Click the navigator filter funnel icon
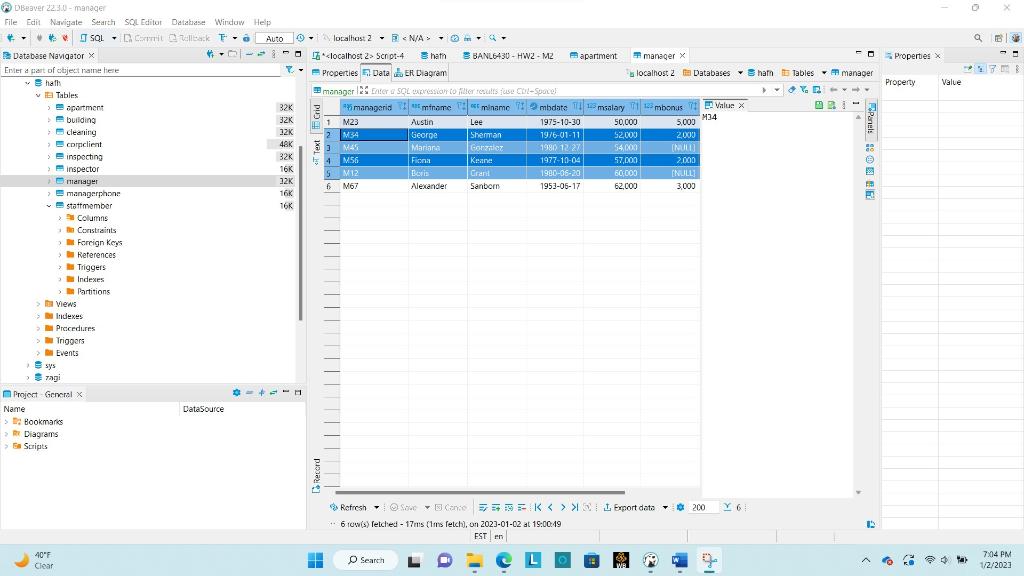 289,69
